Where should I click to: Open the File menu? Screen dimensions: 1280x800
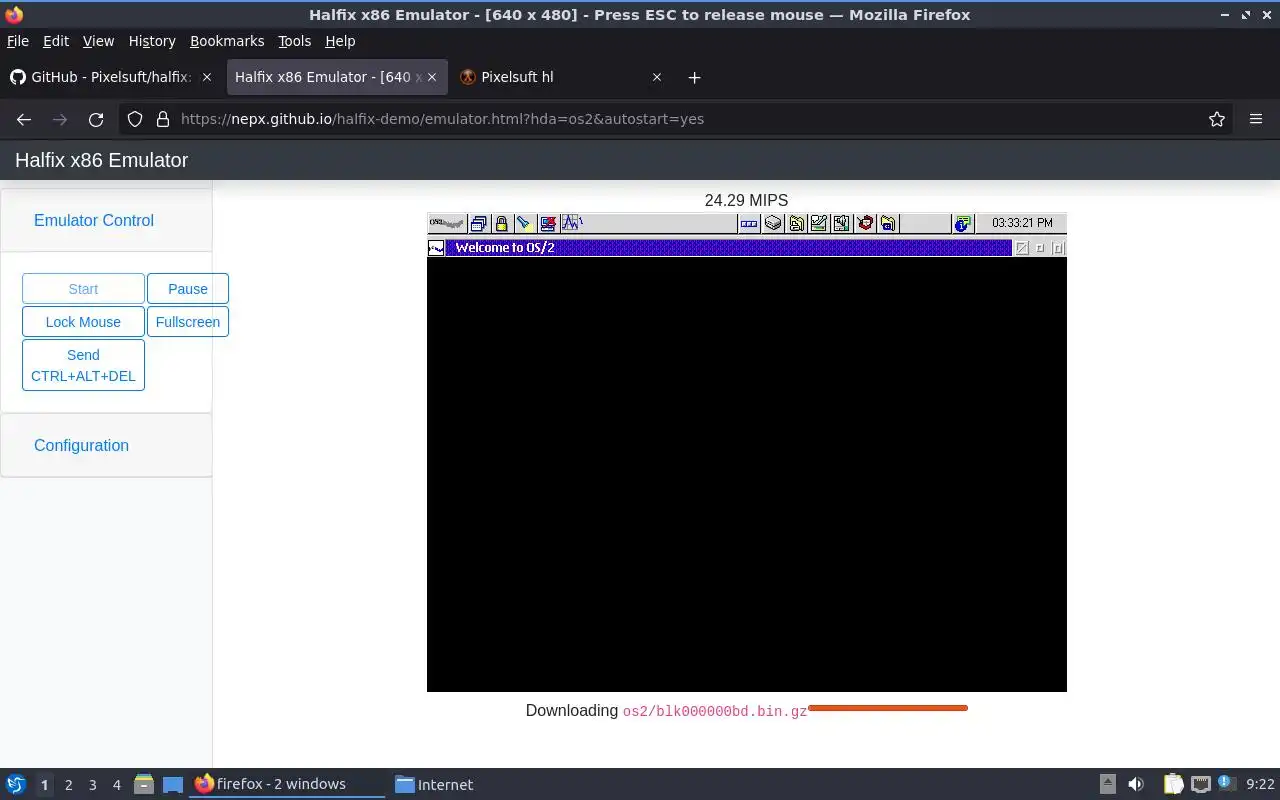pos(18,41)
